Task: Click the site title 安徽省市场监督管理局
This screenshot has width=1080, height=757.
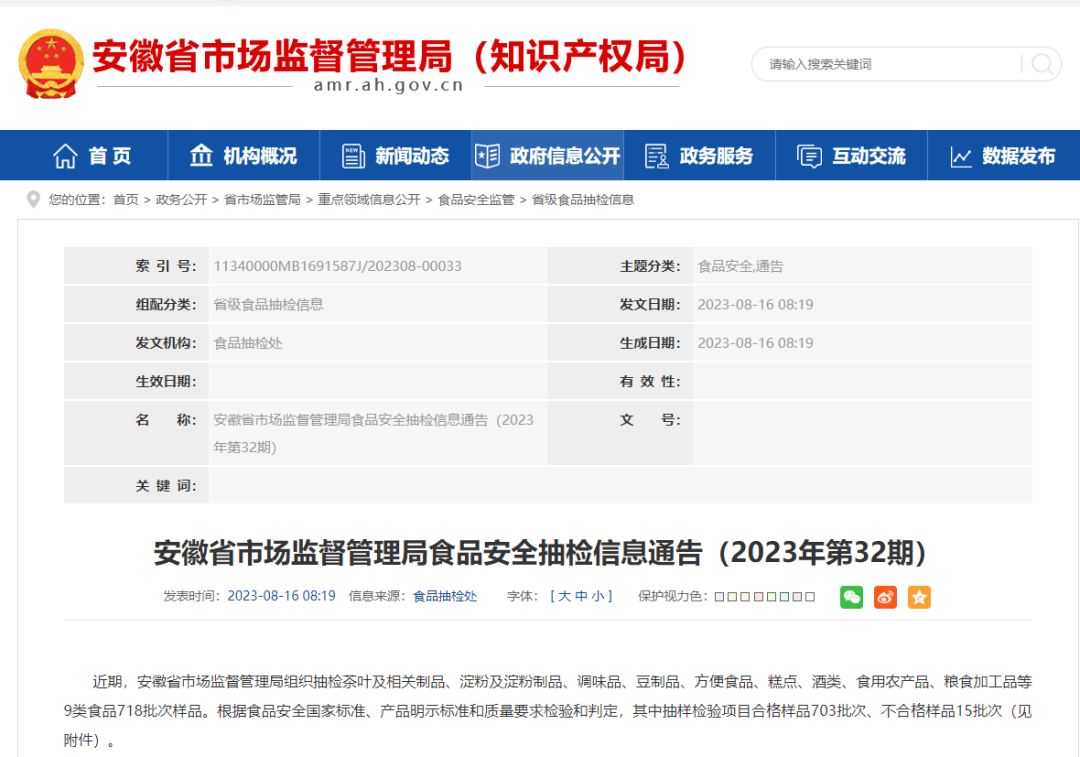Action: coord(272,56)
